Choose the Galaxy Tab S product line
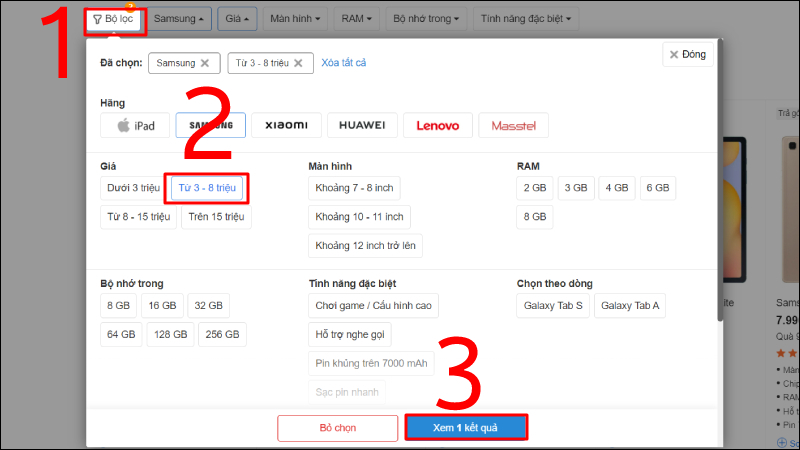800x450 pixels. pyautogui.click(x=553, y=306)
